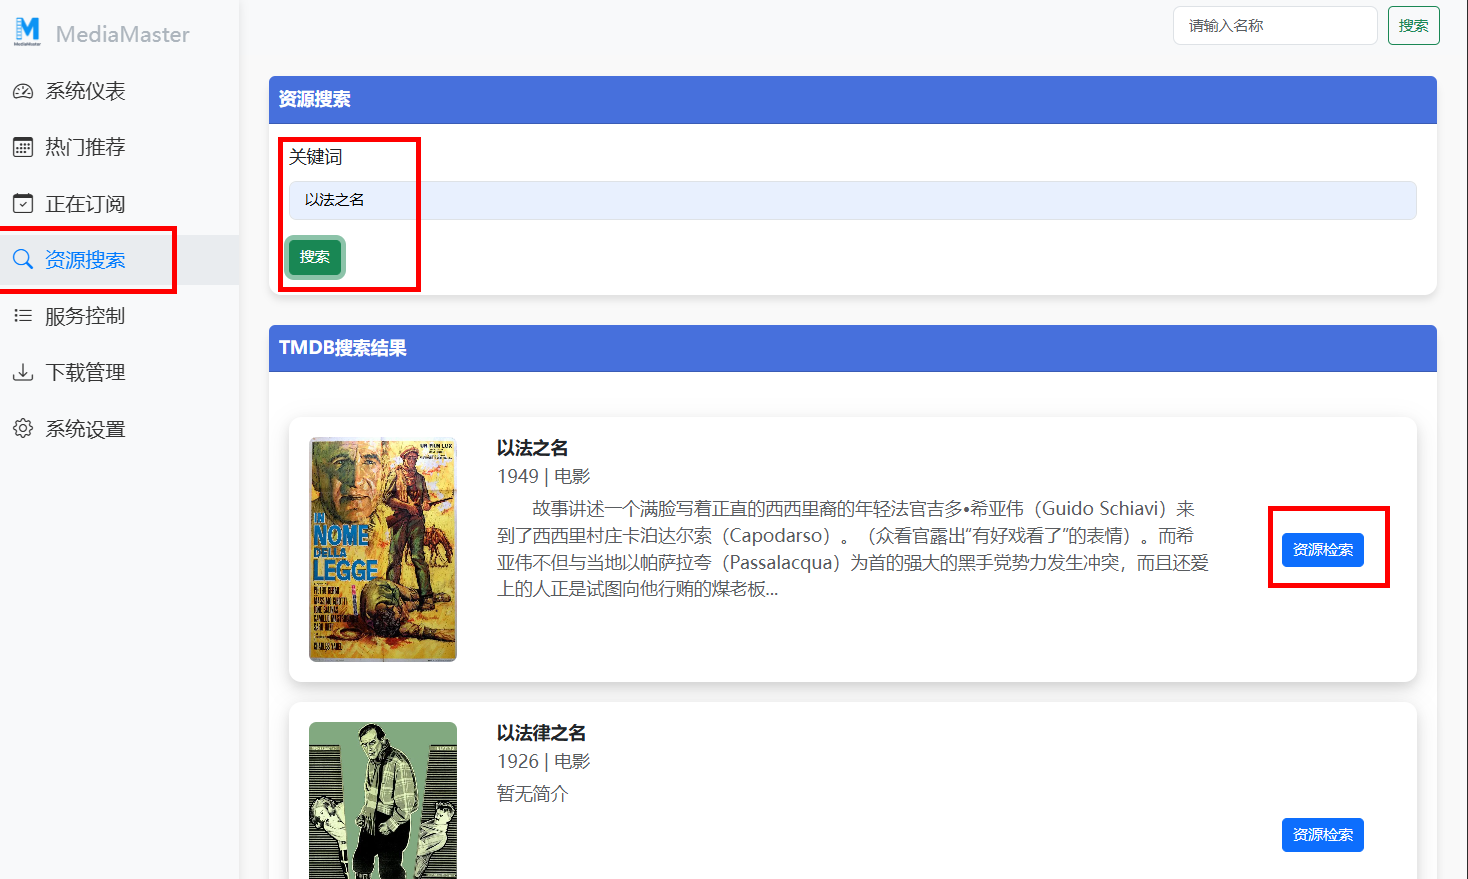Image resolution: width=1468 pixels, height=879 pixels.
Task: Open the In Nome Della Legge poster
Action: coord(383,549)
